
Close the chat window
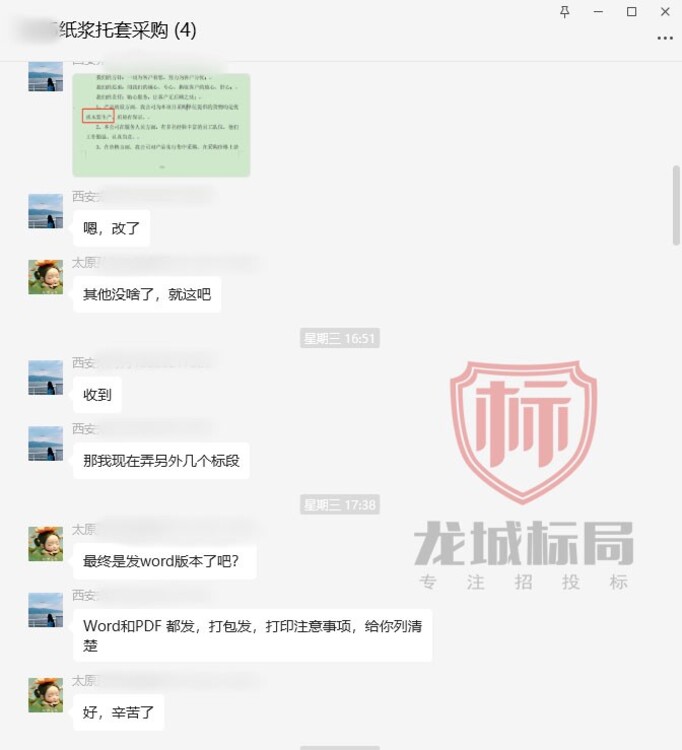point(665,12)
